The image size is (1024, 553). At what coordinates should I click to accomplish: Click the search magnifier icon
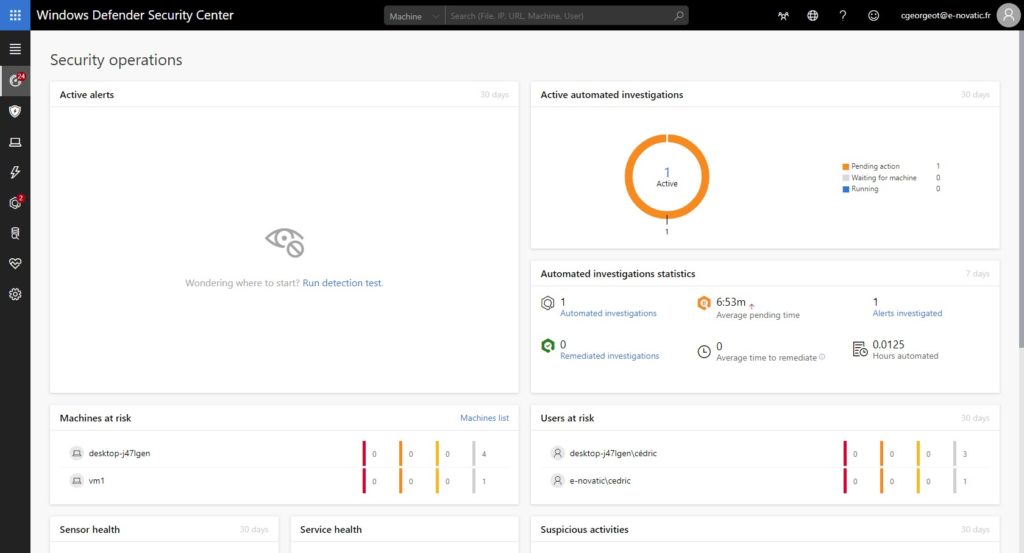pyautogui.click(x=679, y=16)
